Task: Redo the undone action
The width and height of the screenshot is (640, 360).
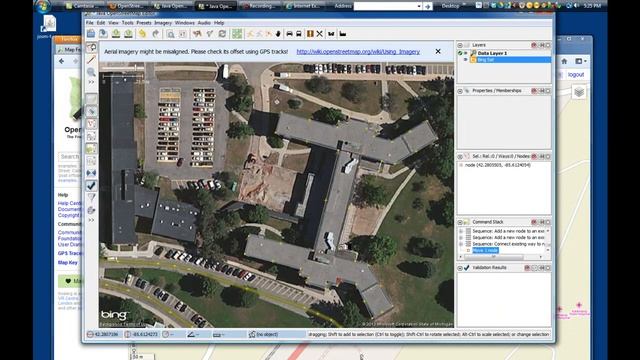Action: point(156,33)
